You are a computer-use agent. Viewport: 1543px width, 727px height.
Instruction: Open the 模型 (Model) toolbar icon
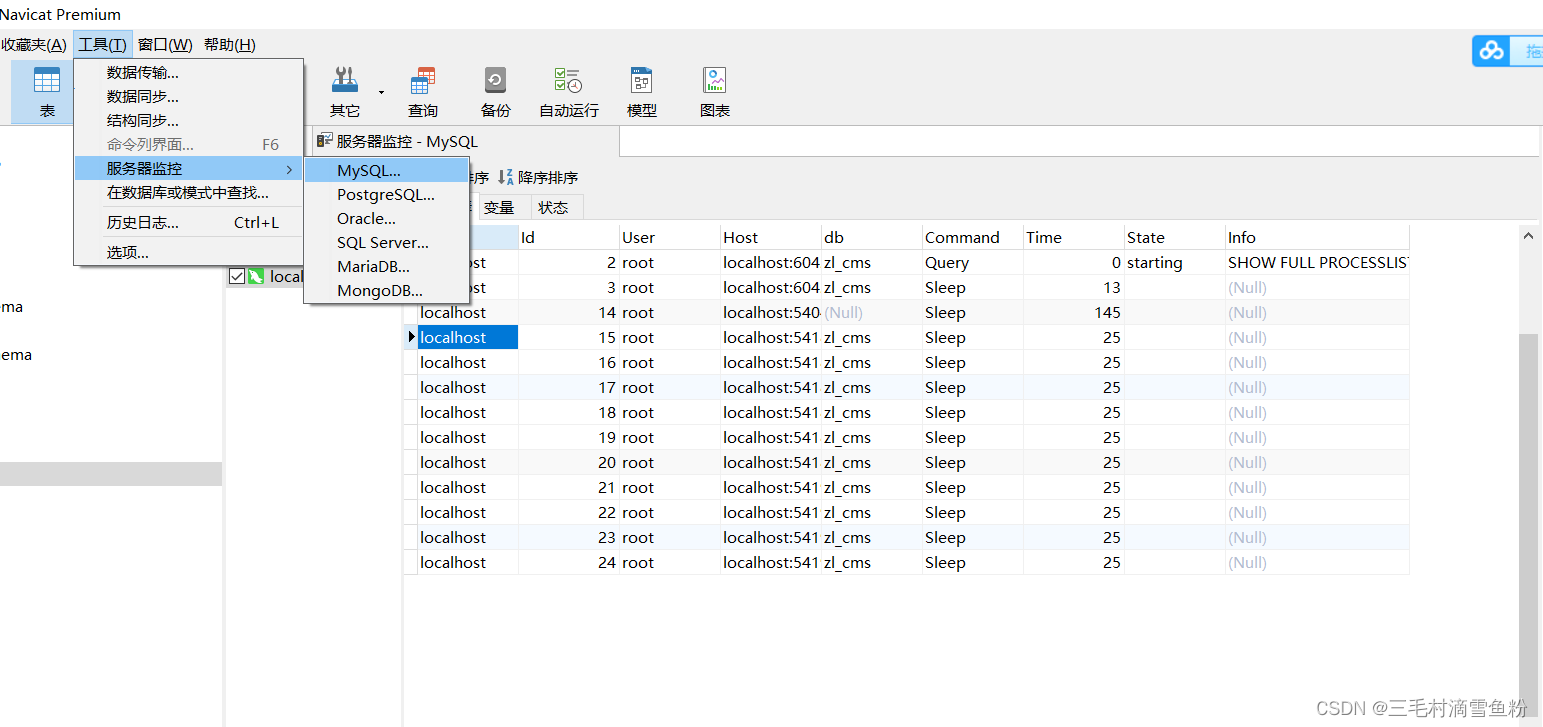coord(642,92)
